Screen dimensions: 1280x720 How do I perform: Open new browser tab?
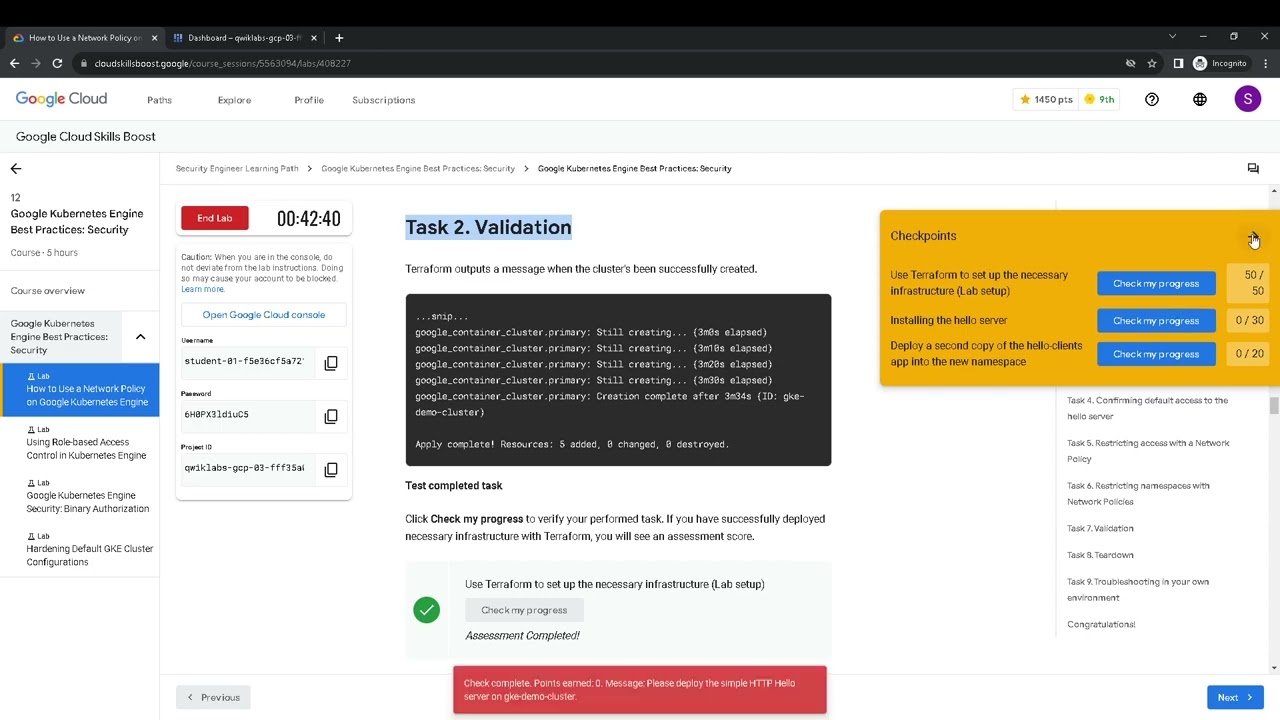click(x=339, y=38)
